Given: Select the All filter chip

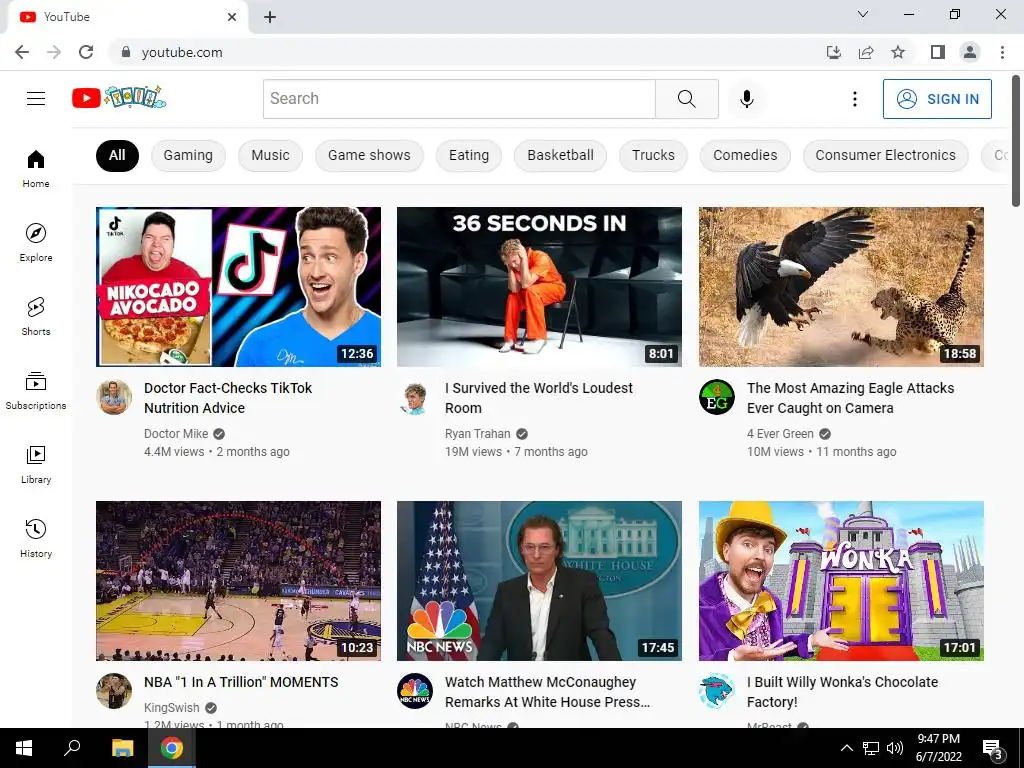Looking at the screenshot, I should point(117,155).
